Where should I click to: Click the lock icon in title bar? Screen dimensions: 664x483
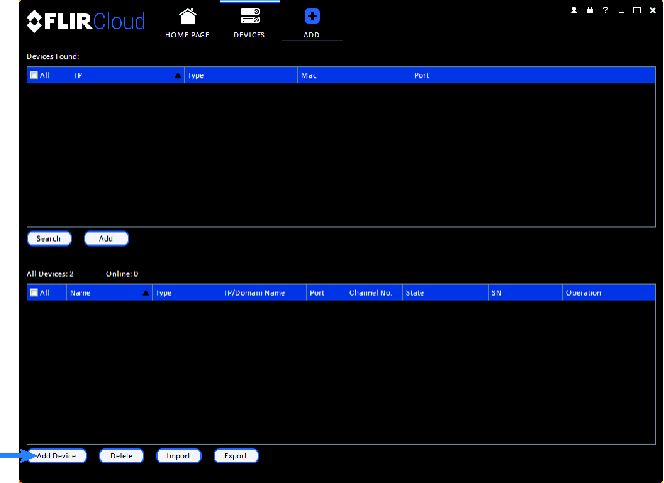[x=589, y=10]
